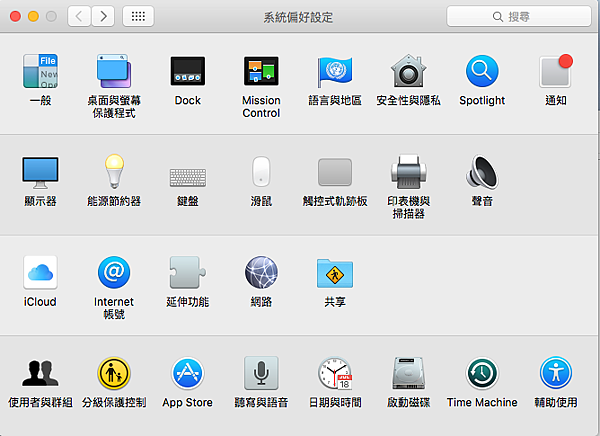Close the 系統偏好設定 window
The height and width of the screenshot is (436, 600).
coord(15,16)
